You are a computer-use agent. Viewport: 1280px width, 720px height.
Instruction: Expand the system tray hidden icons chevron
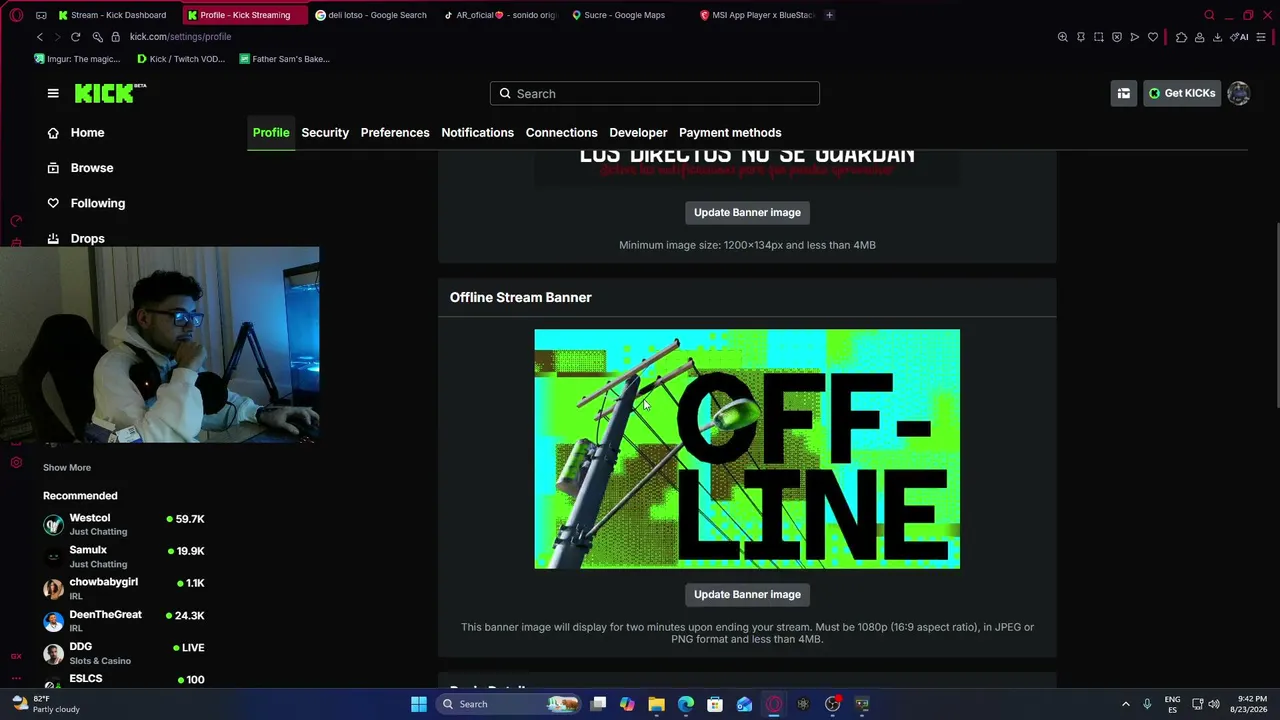1126,704
